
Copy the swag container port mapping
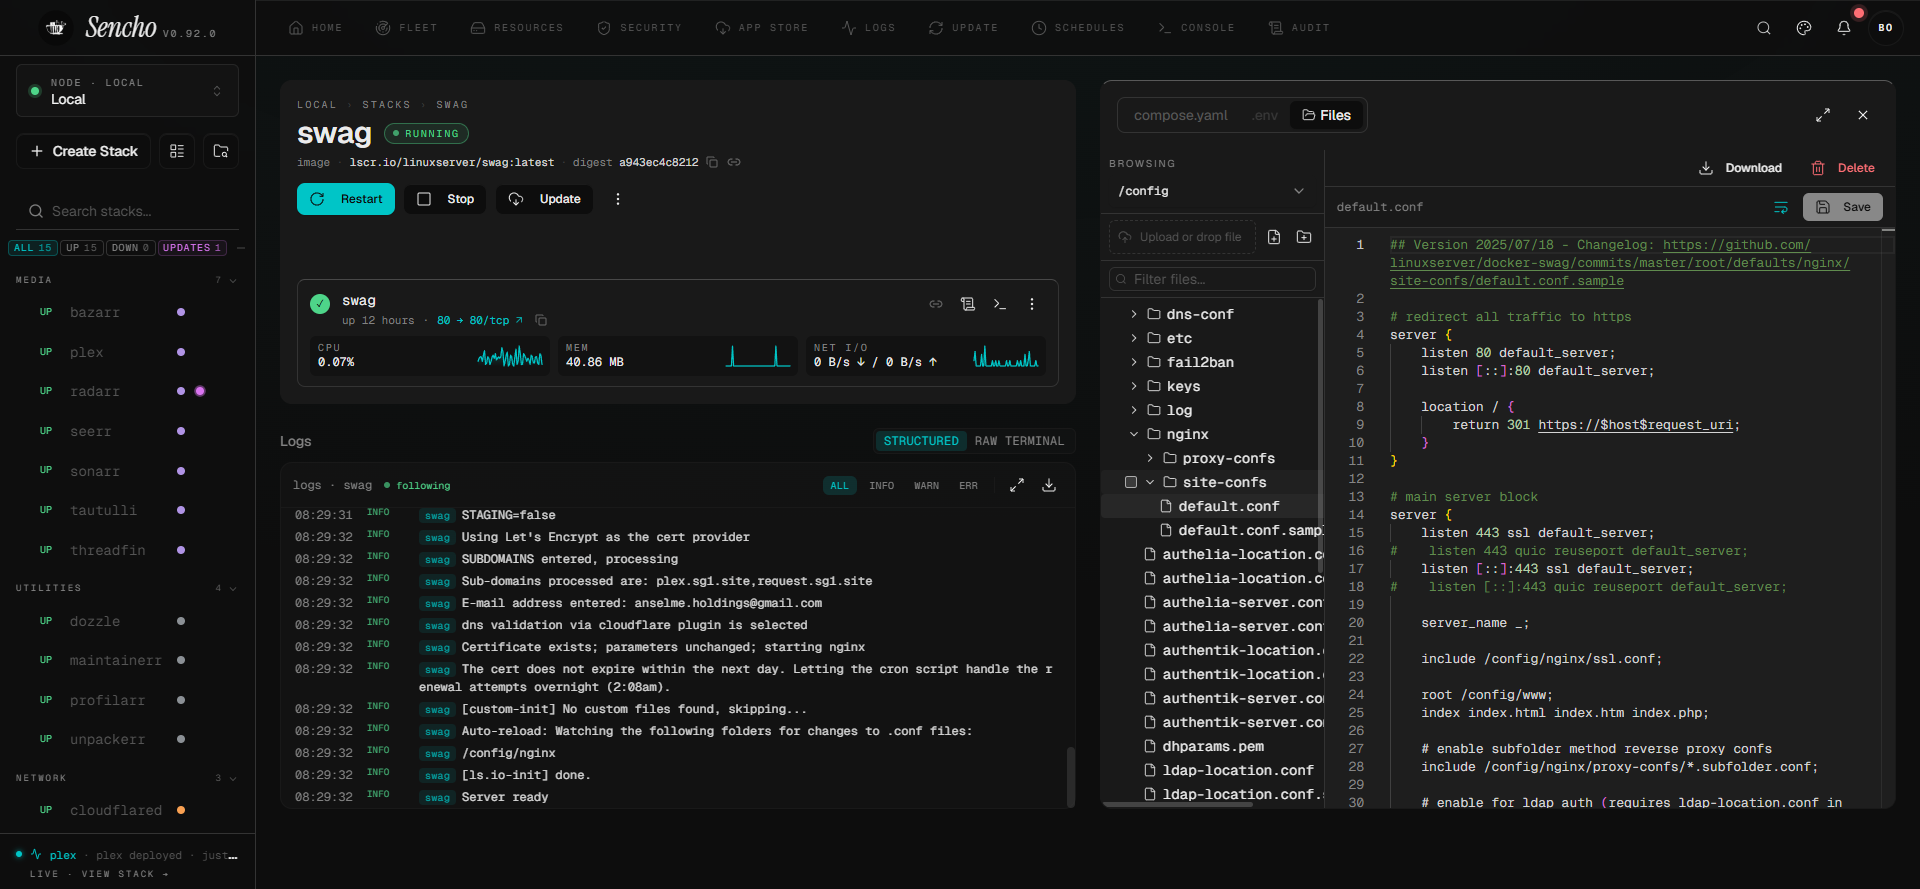[541, 320]
